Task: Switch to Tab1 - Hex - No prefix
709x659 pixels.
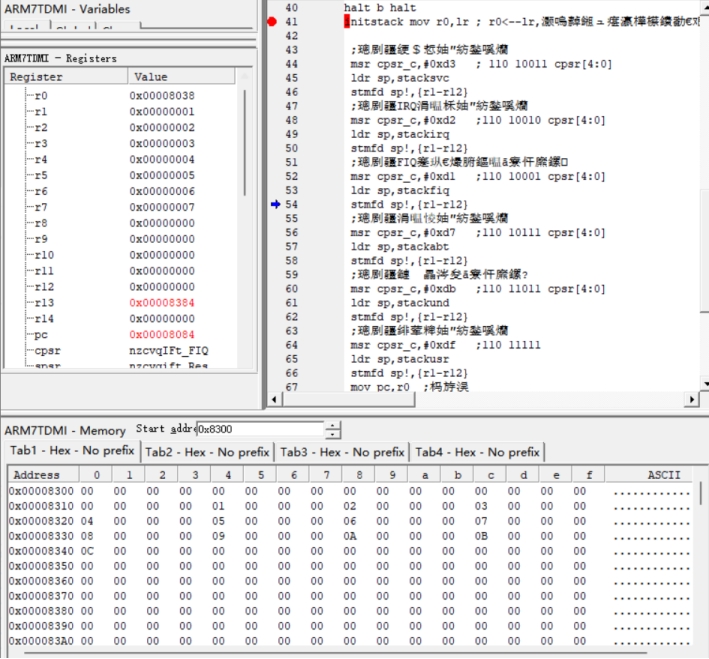Action: point(72,450)
